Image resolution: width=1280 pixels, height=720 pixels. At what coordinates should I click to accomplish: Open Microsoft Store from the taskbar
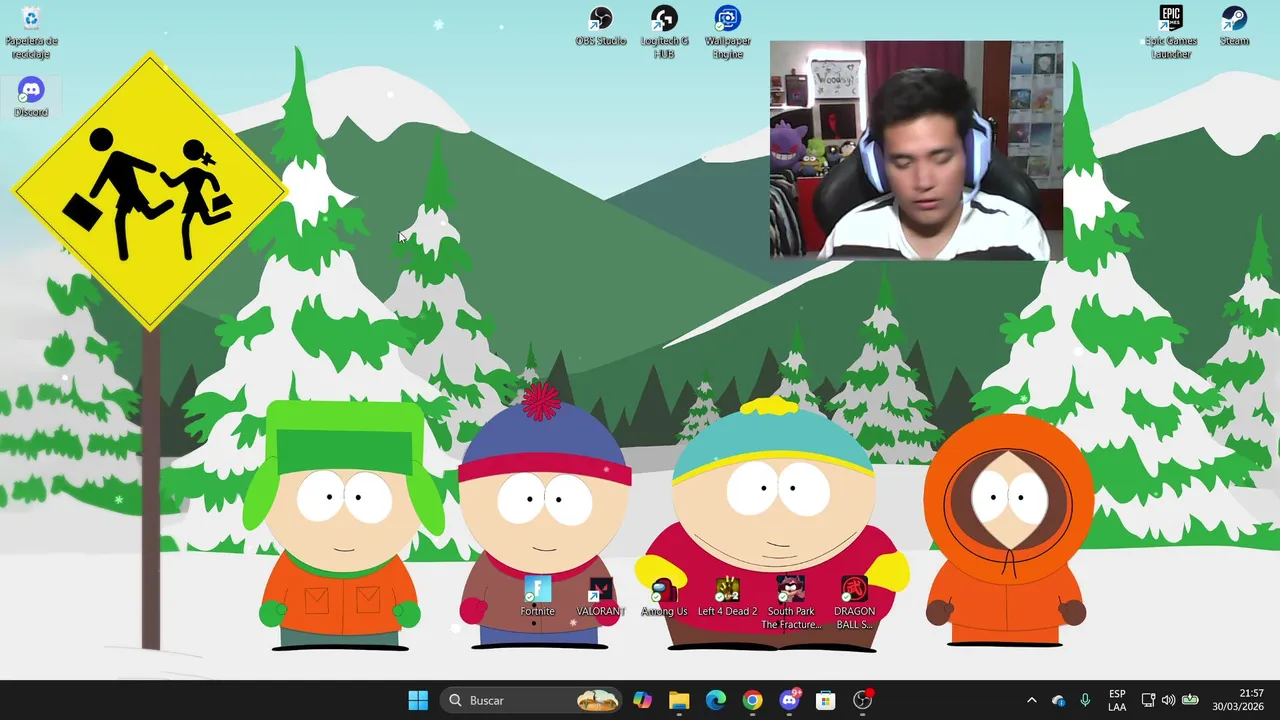coord(825,700)
